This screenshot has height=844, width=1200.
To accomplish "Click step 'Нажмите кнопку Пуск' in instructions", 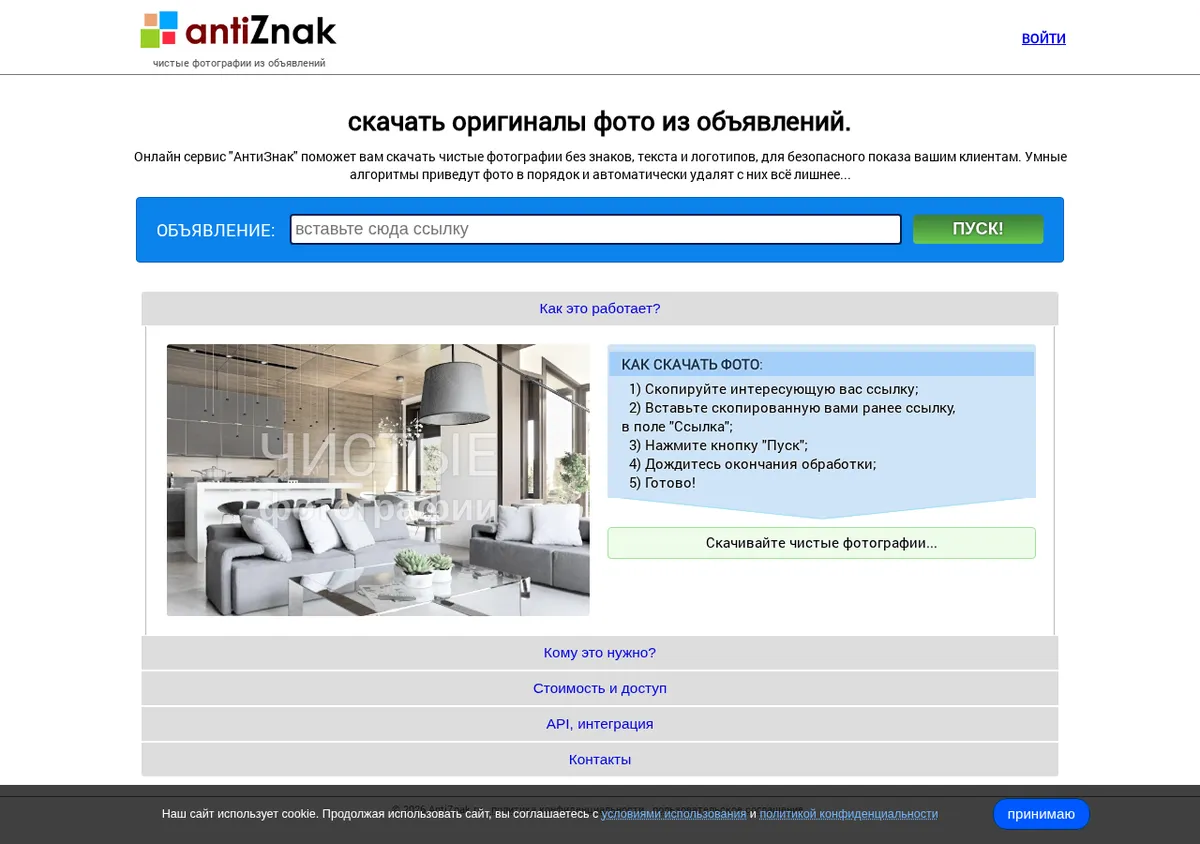I will tap(718, 446).
